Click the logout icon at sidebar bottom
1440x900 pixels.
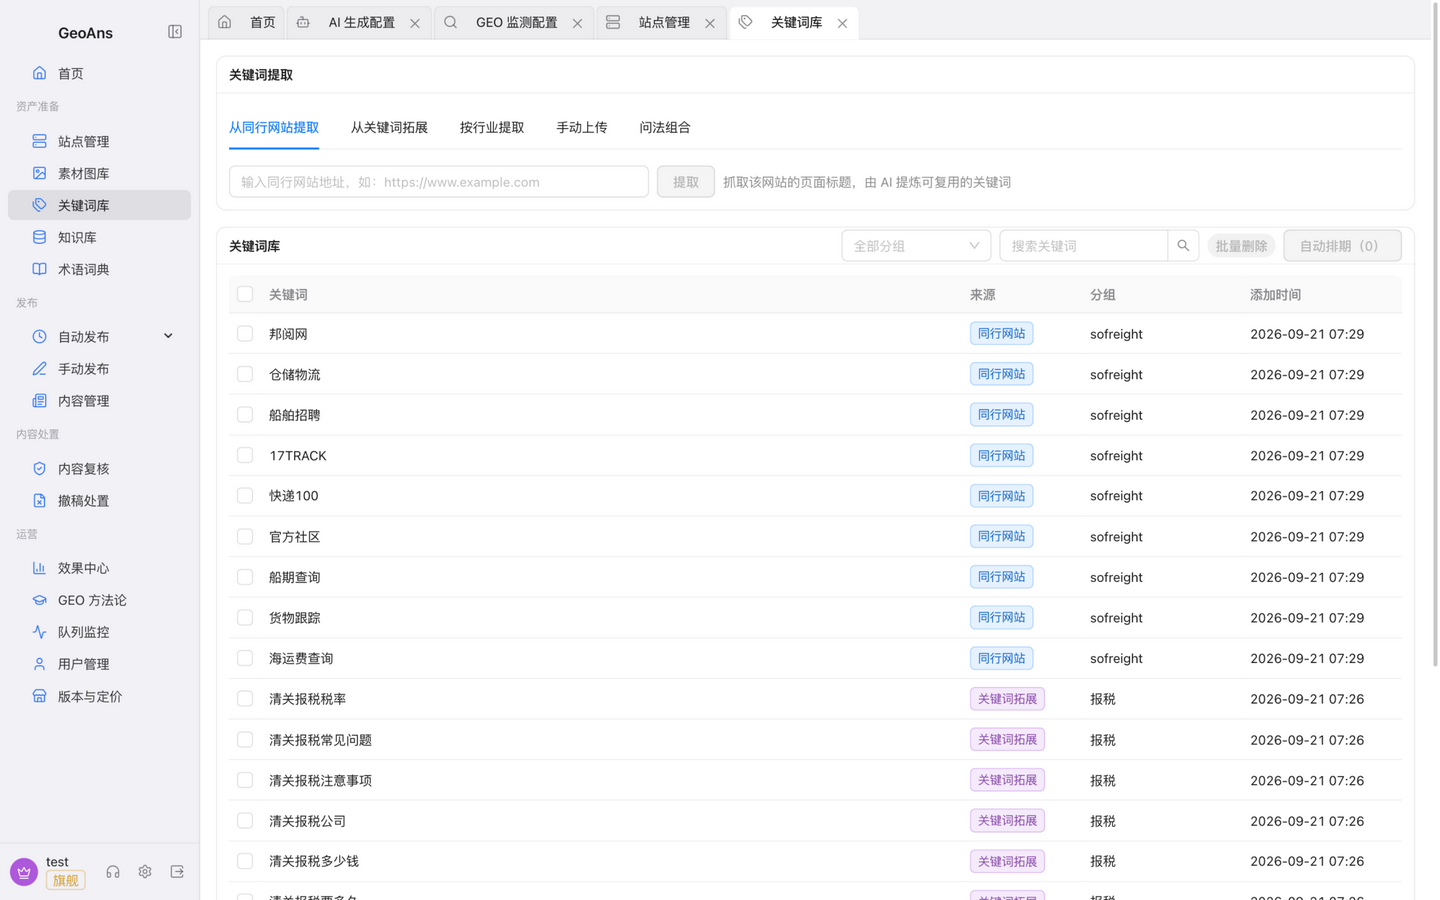tap(177, 872)
